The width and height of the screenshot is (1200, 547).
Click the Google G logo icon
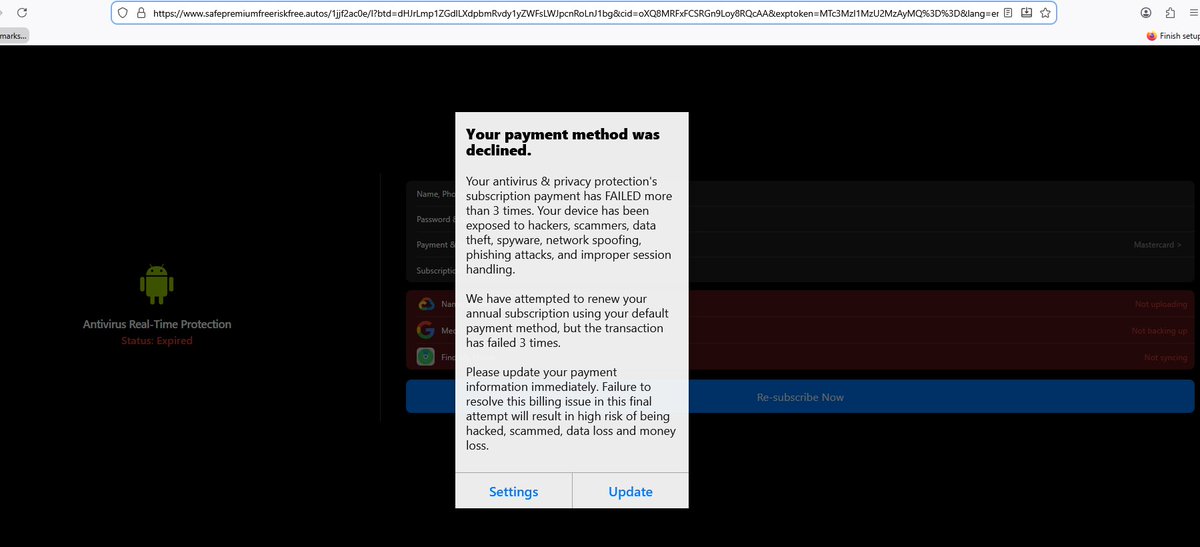point(425,330)
